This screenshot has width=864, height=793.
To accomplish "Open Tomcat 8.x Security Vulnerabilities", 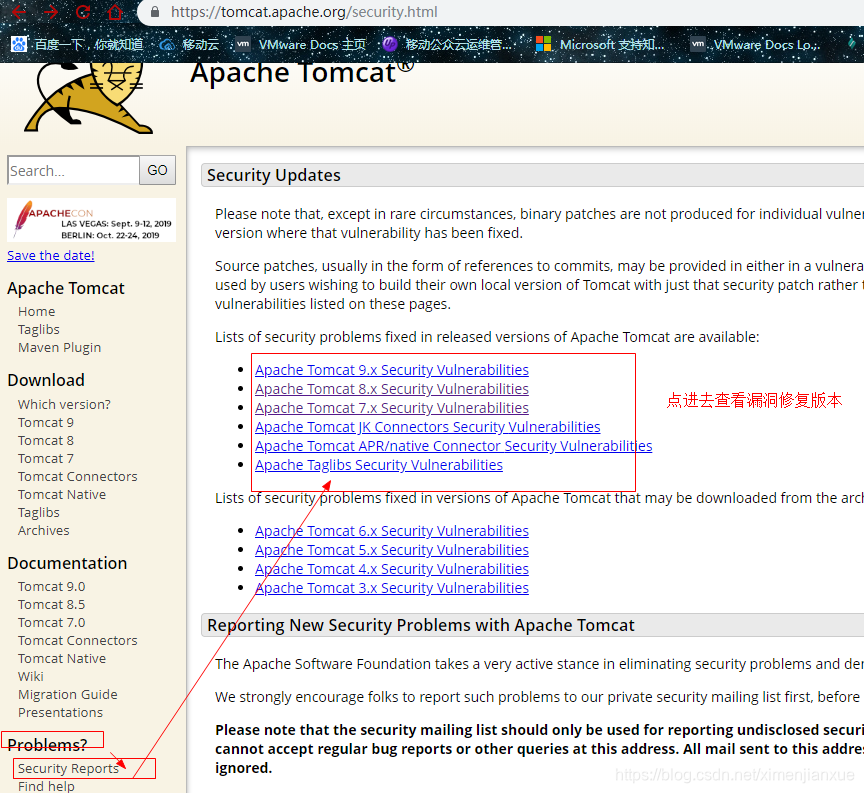I will 392,389.
